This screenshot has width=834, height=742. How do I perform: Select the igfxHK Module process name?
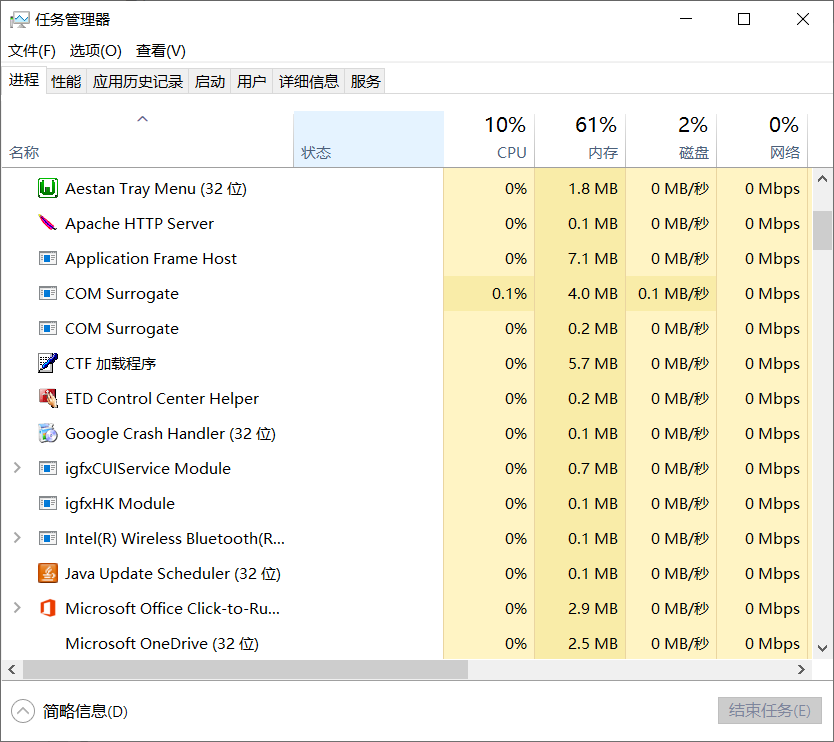(120, 504)
